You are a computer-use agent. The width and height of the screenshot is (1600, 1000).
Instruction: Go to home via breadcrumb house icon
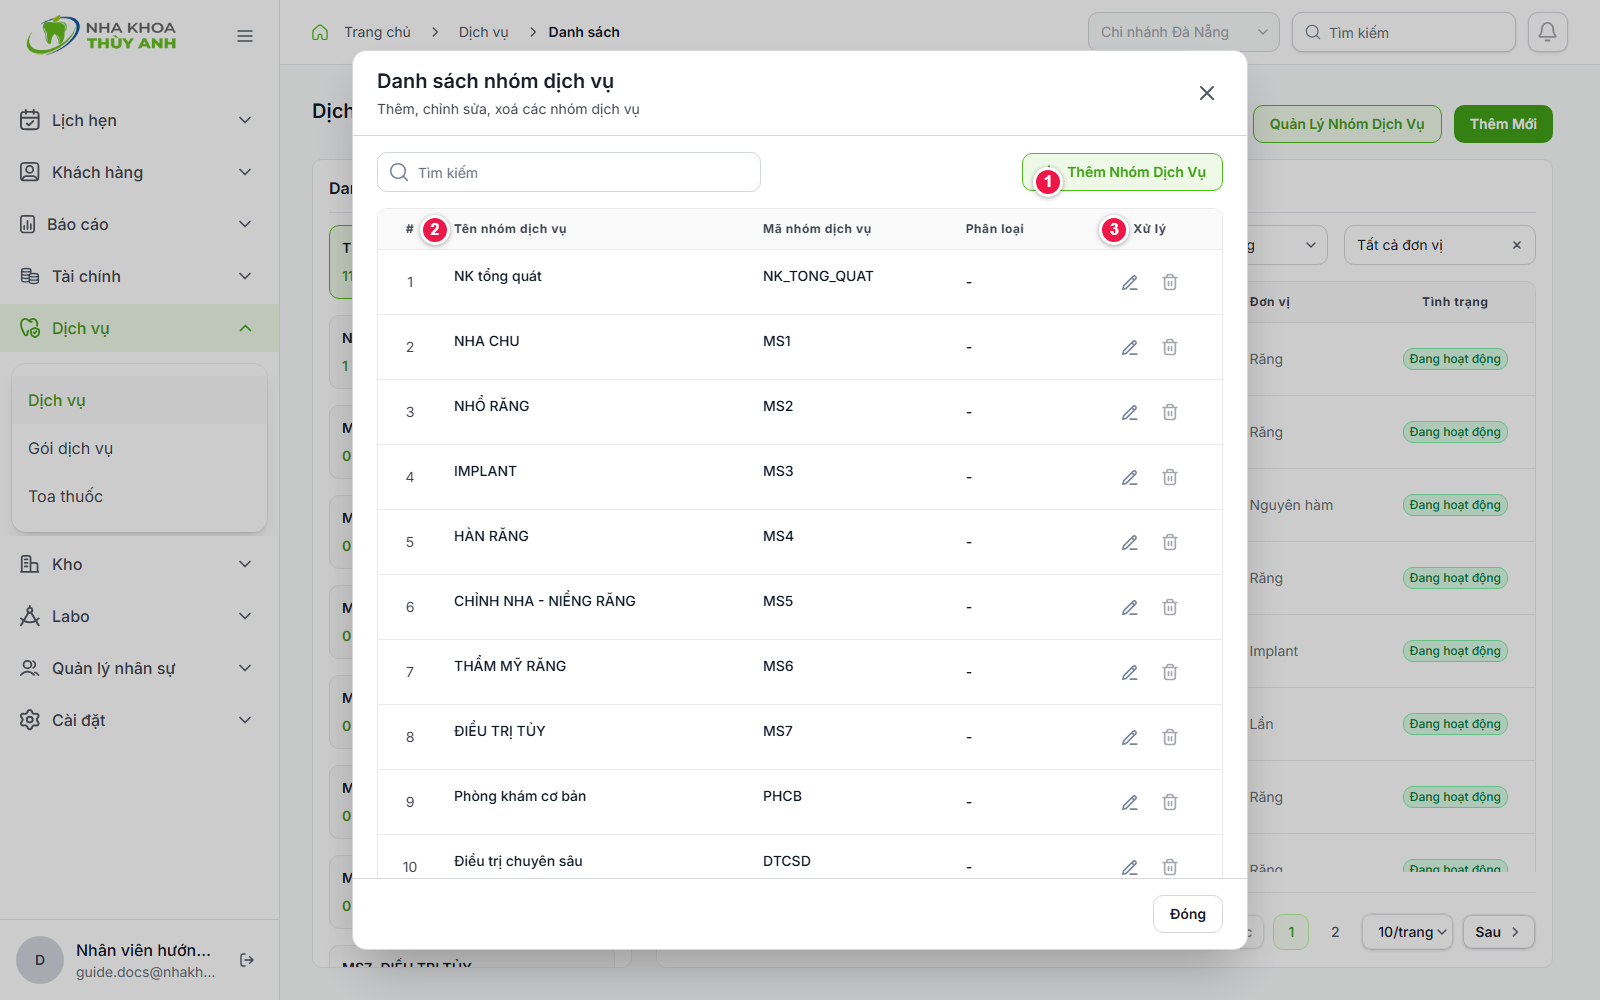click(320, 32)
